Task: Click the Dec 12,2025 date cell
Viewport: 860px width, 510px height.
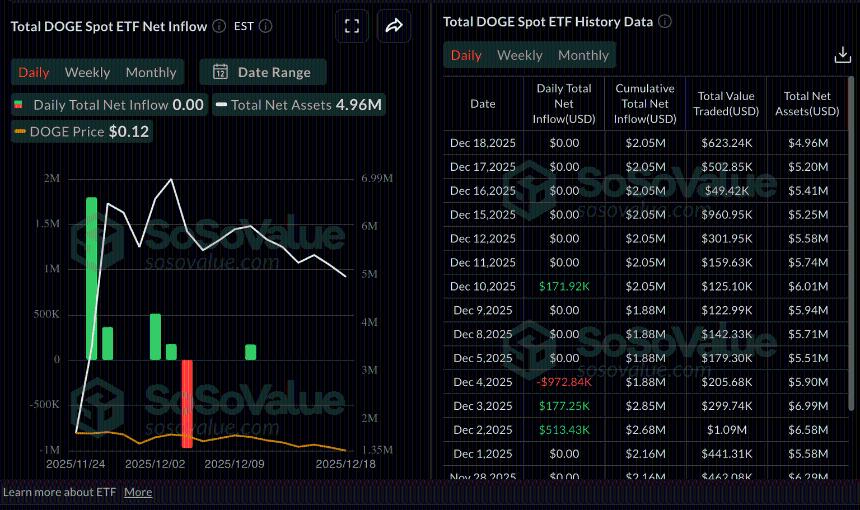Action: (x=483, y=239)
